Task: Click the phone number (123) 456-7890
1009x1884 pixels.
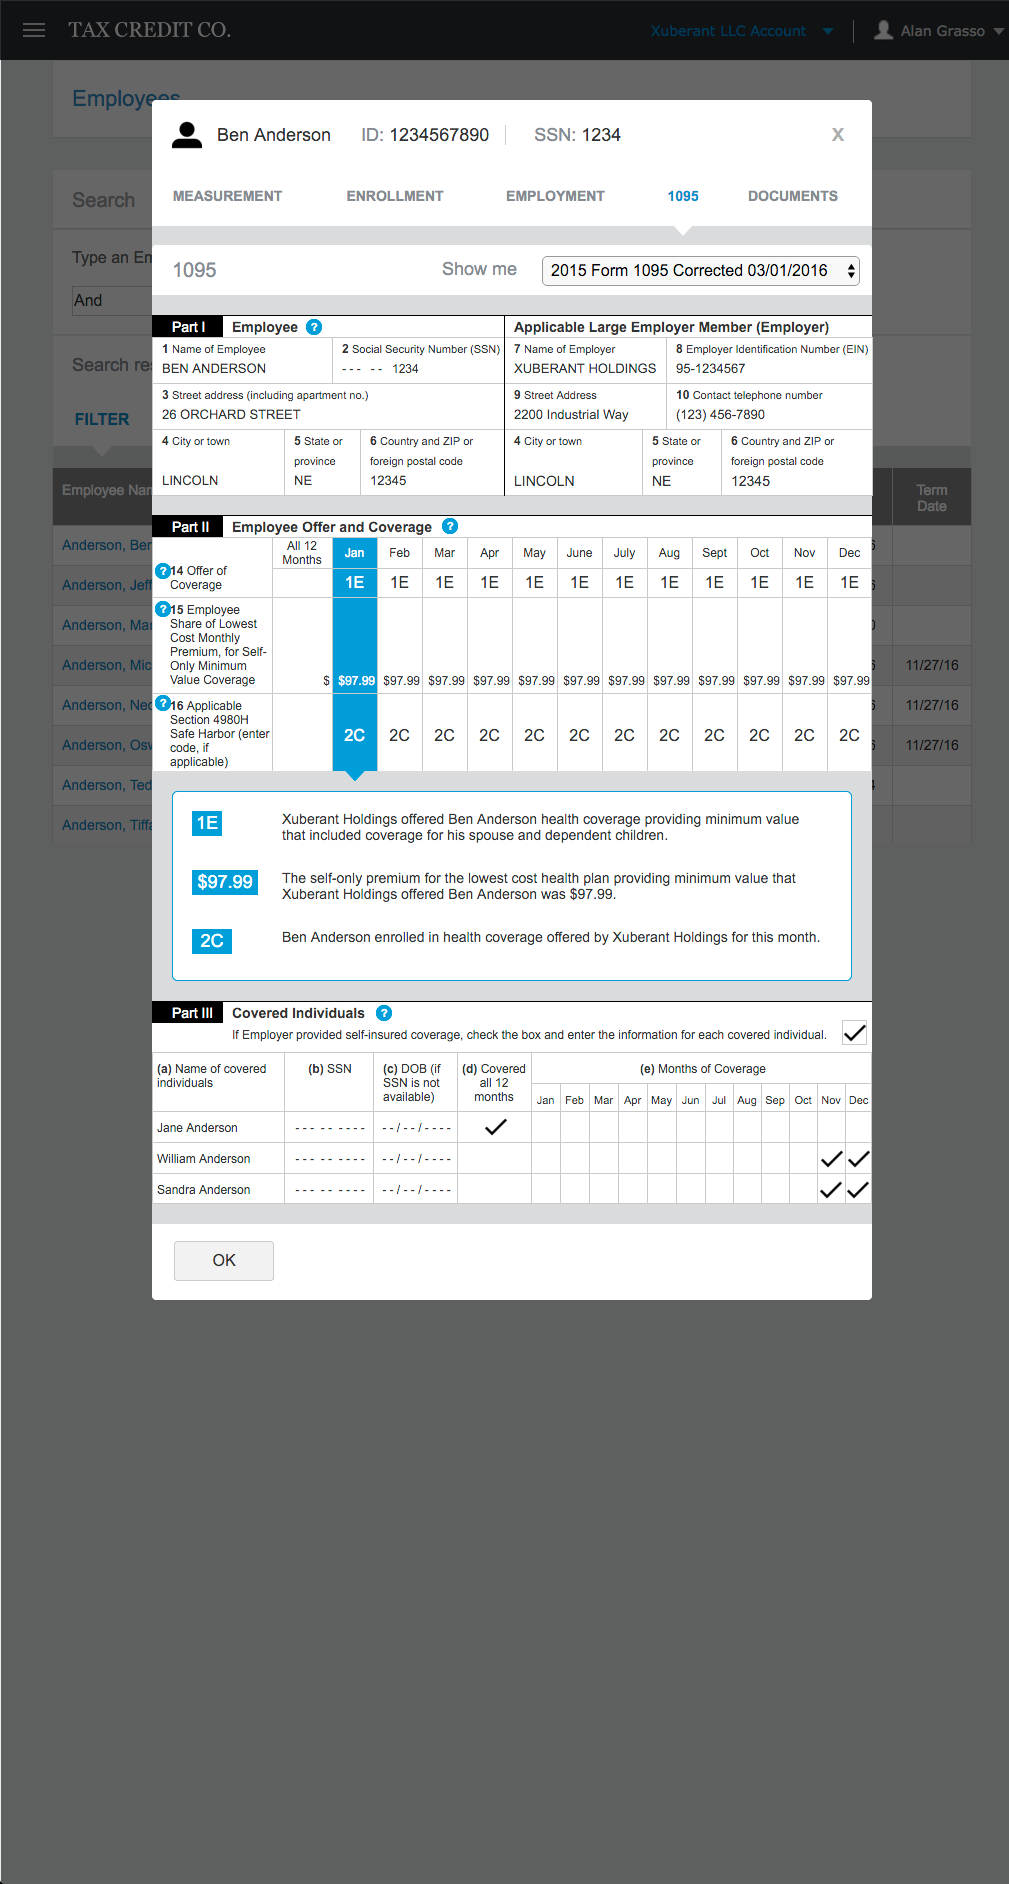Action: coord(721,414)
